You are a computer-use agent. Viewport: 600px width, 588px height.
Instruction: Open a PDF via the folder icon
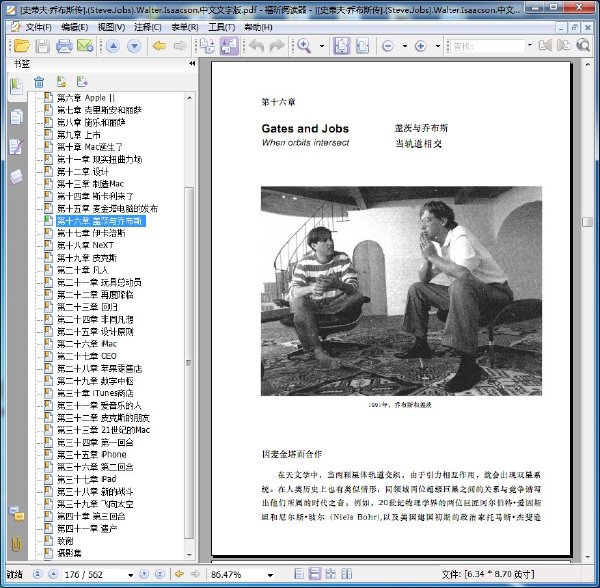pyautogui.click(x=21, y=46)
